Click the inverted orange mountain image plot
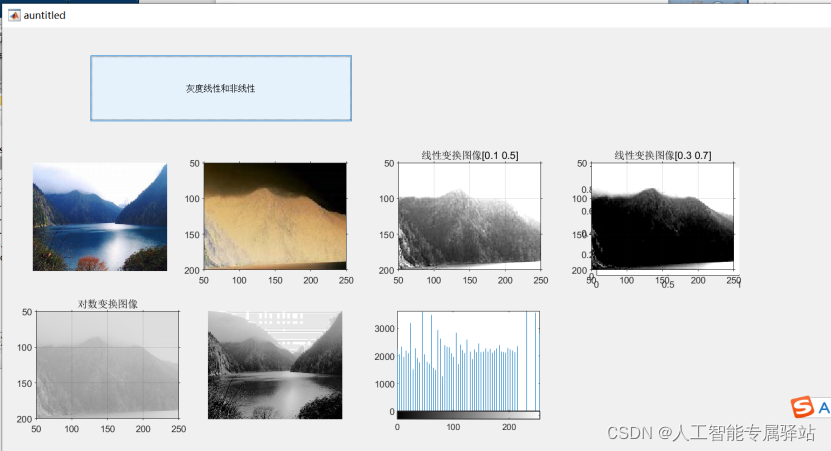 pos(275,216)
